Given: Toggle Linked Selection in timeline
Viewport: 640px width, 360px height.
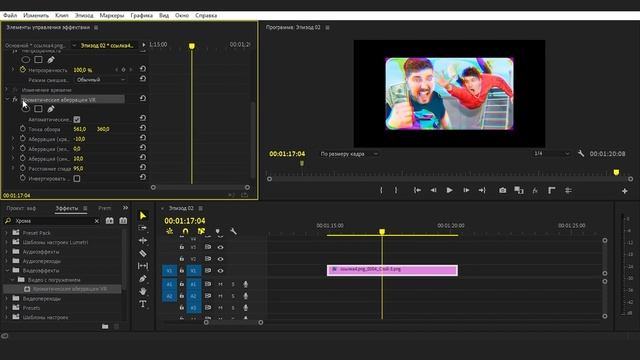Looking at the screenshot, I should point(201,231).
